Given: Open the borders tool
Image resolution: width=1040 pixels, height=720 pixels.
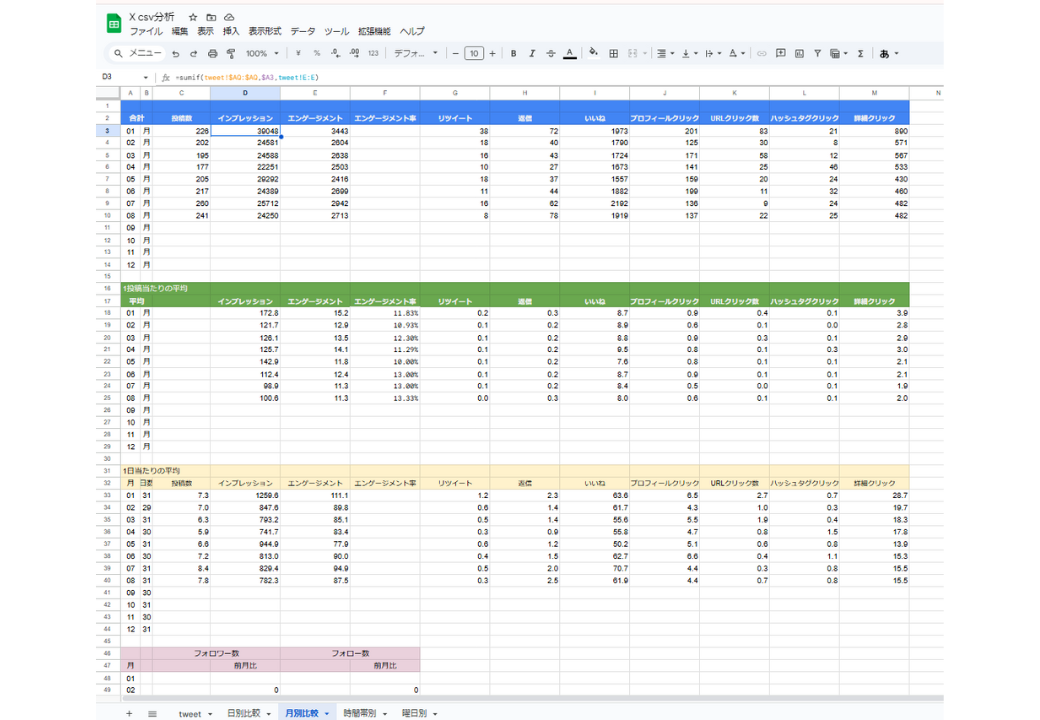Looking at the screenshot, I should pos(614,54).
